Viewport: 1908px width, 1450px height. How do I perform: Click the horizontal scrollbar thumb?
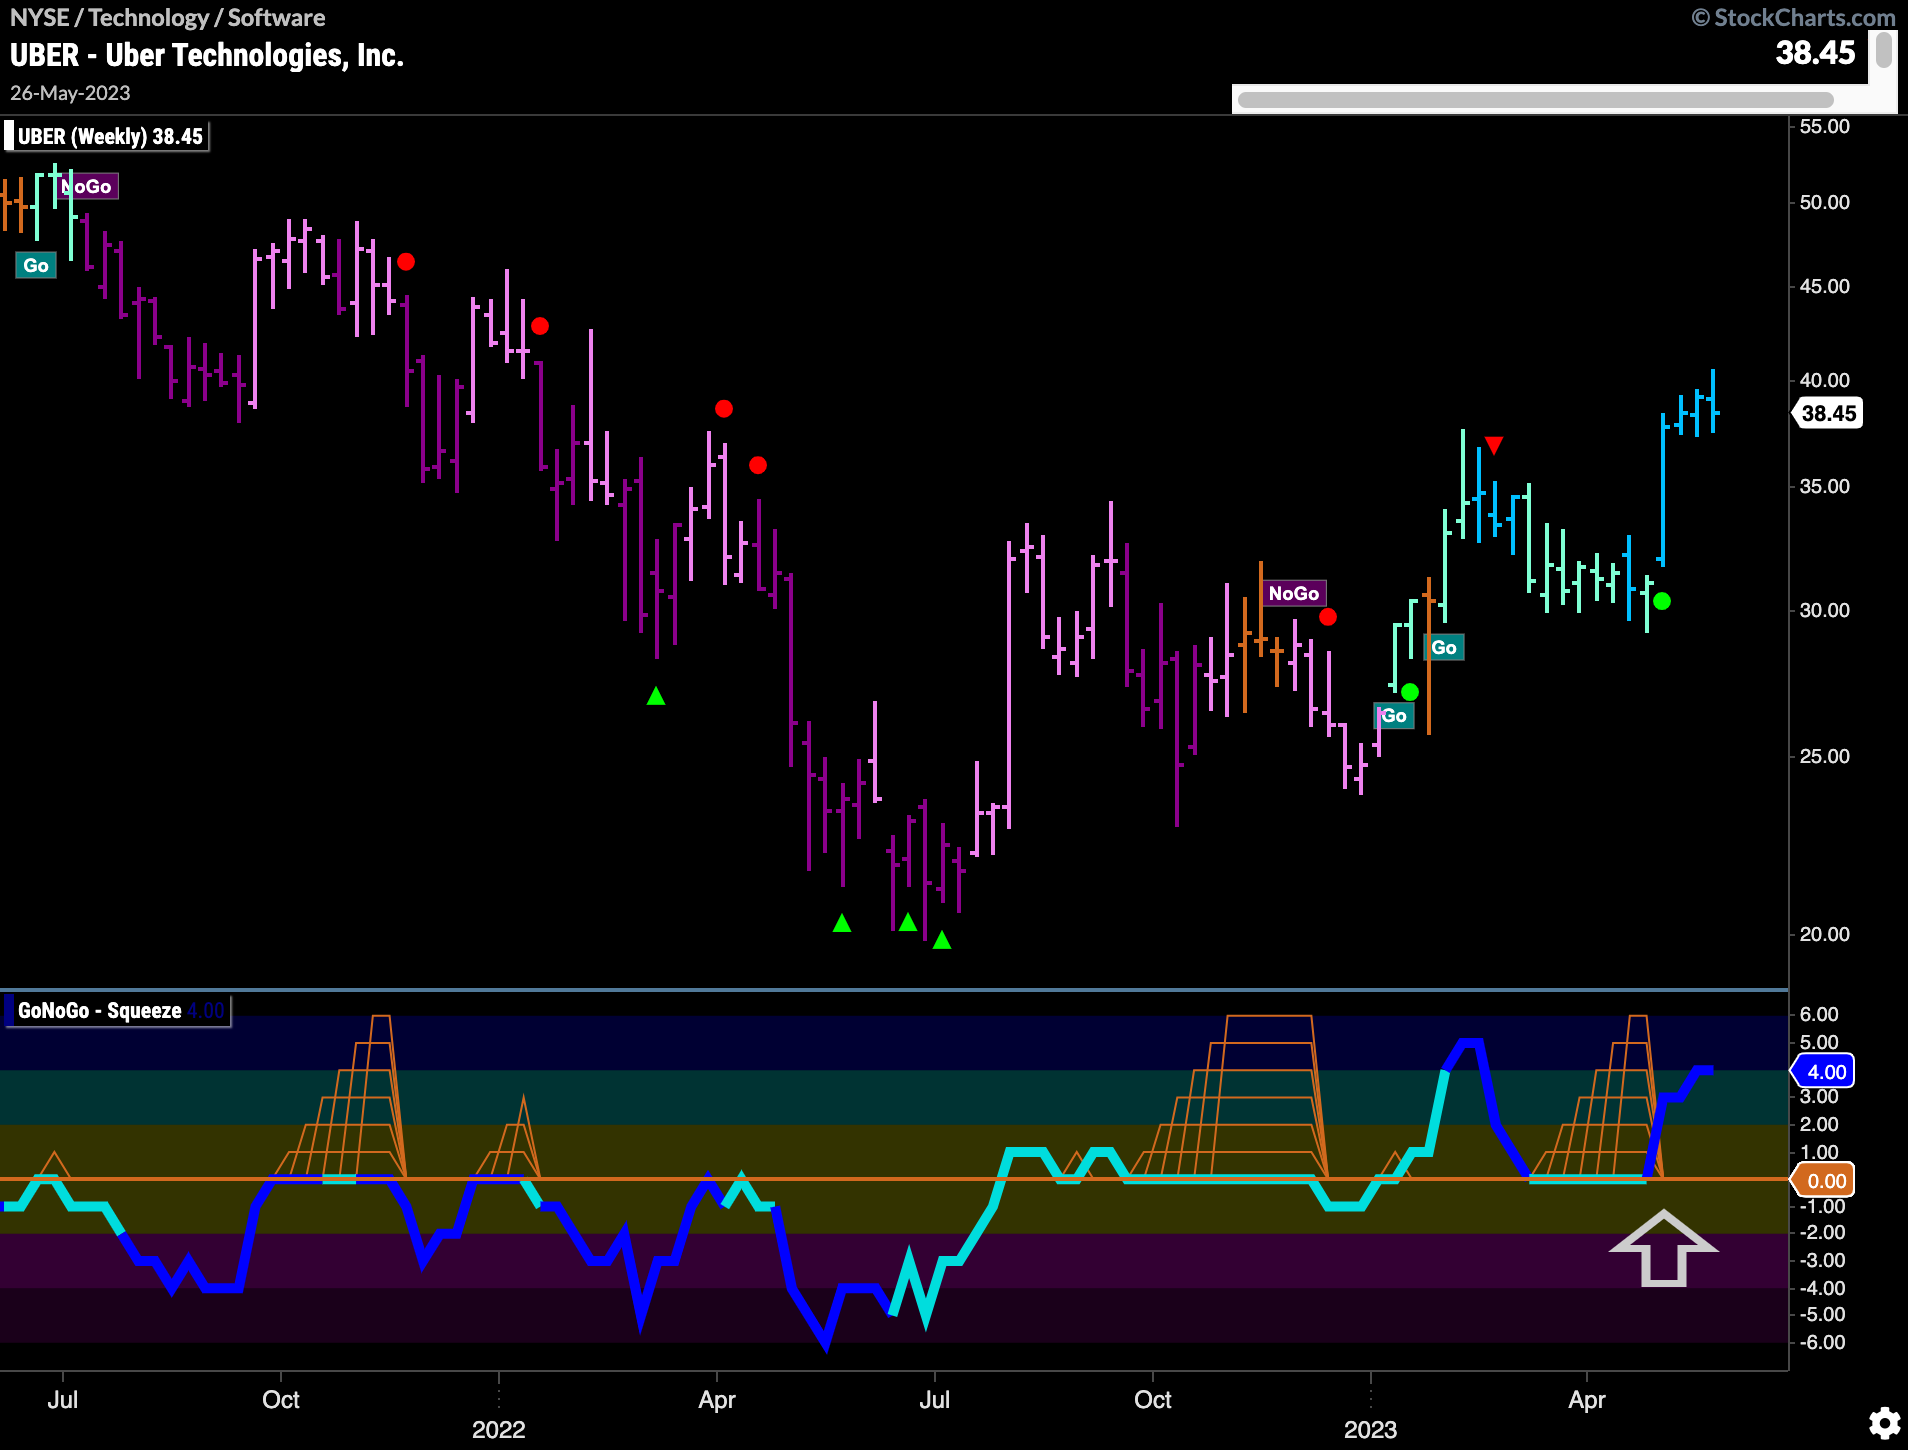tap(1535, 100)
